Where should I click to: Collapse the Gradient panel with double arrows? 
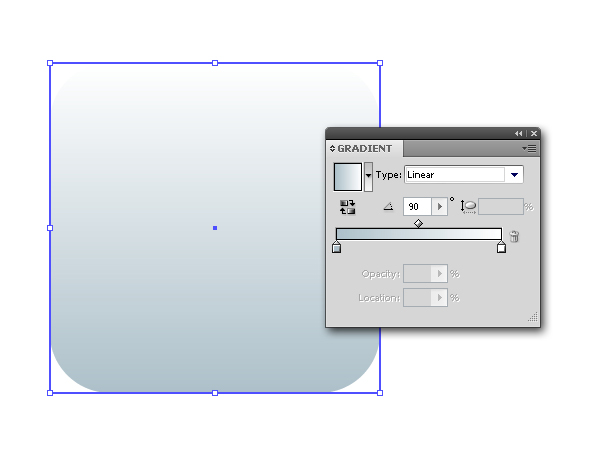(518, 134)
